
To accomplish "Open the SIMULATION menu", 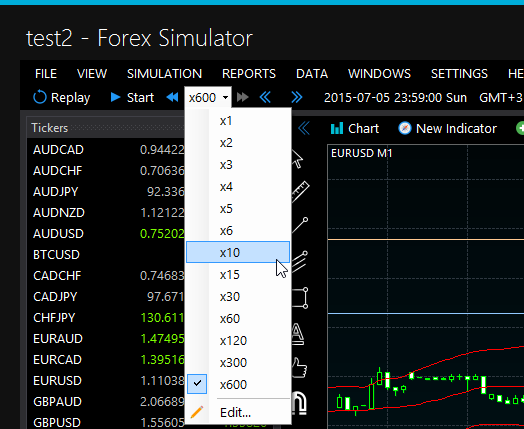I will click(164, 74).
